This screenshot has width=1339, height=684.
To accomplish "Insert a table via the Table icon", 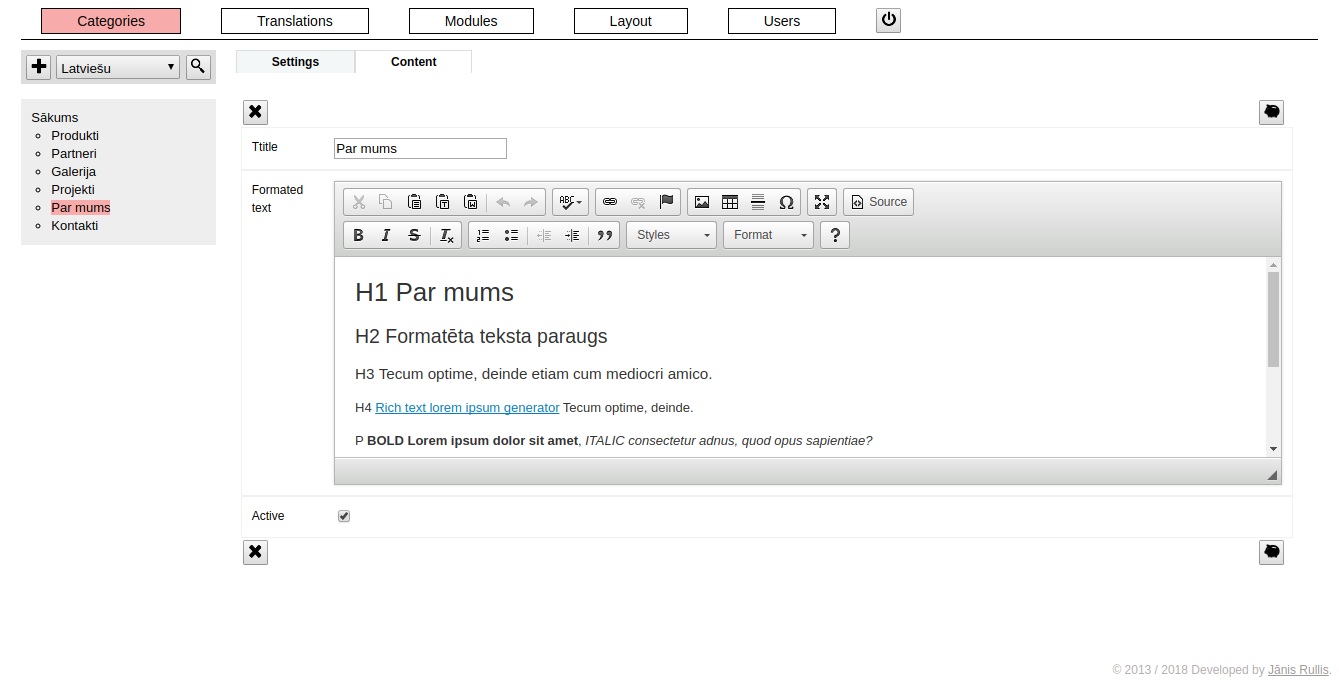I will point(730,202).
